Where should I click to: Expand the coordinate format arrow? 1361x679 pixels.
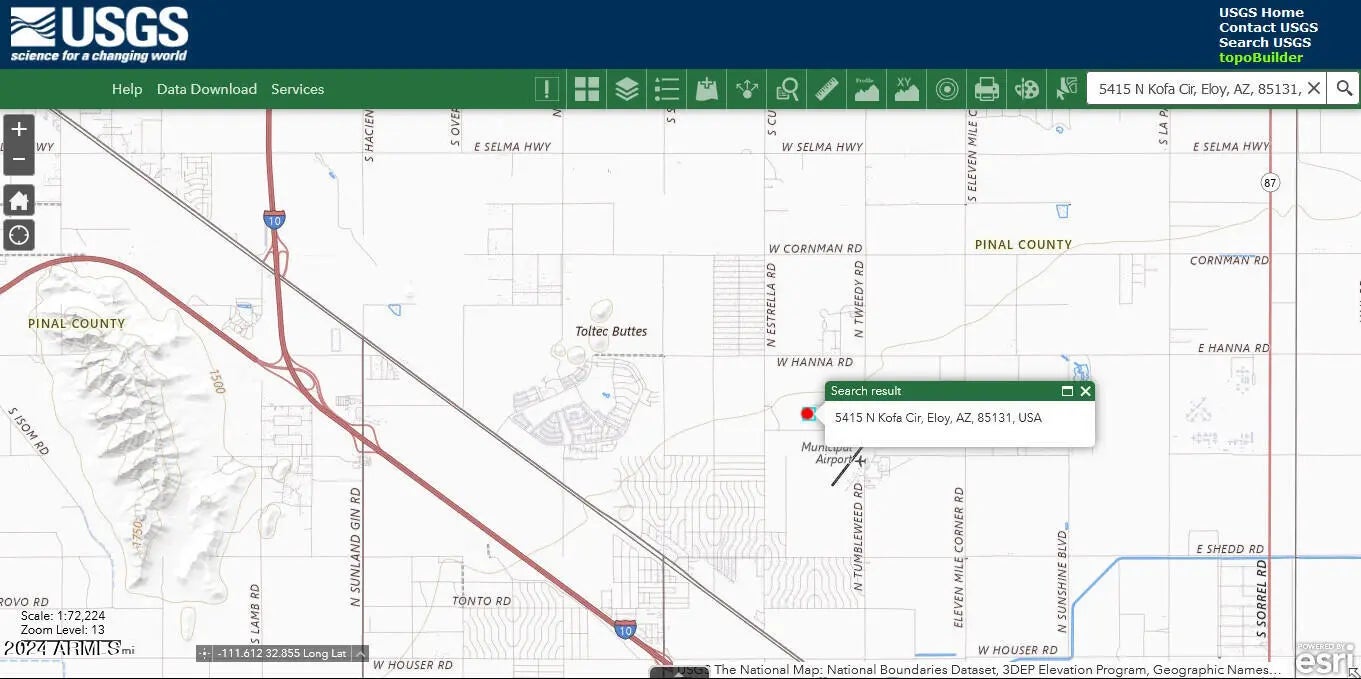pos(361,653)
